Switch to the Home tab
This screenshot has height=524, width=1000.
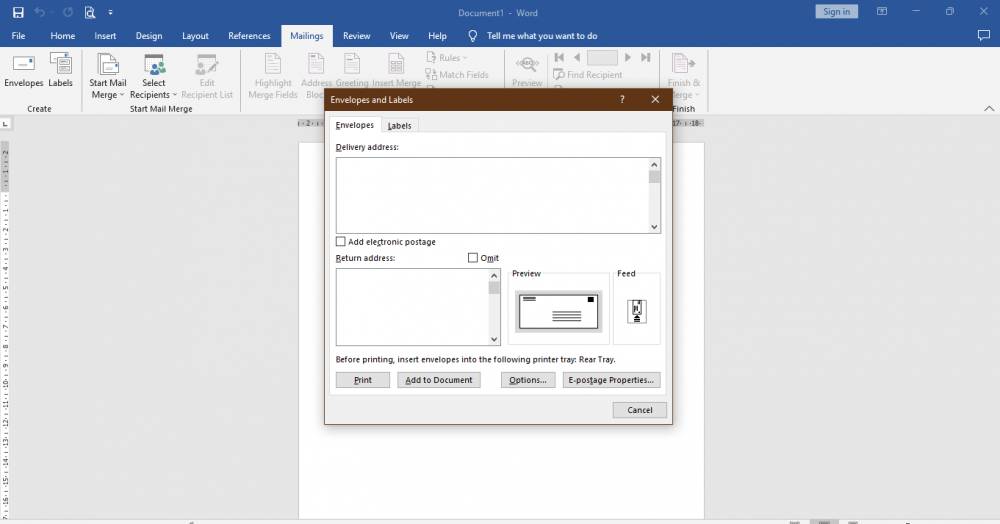pyautogui.click(x=62, y=36)
